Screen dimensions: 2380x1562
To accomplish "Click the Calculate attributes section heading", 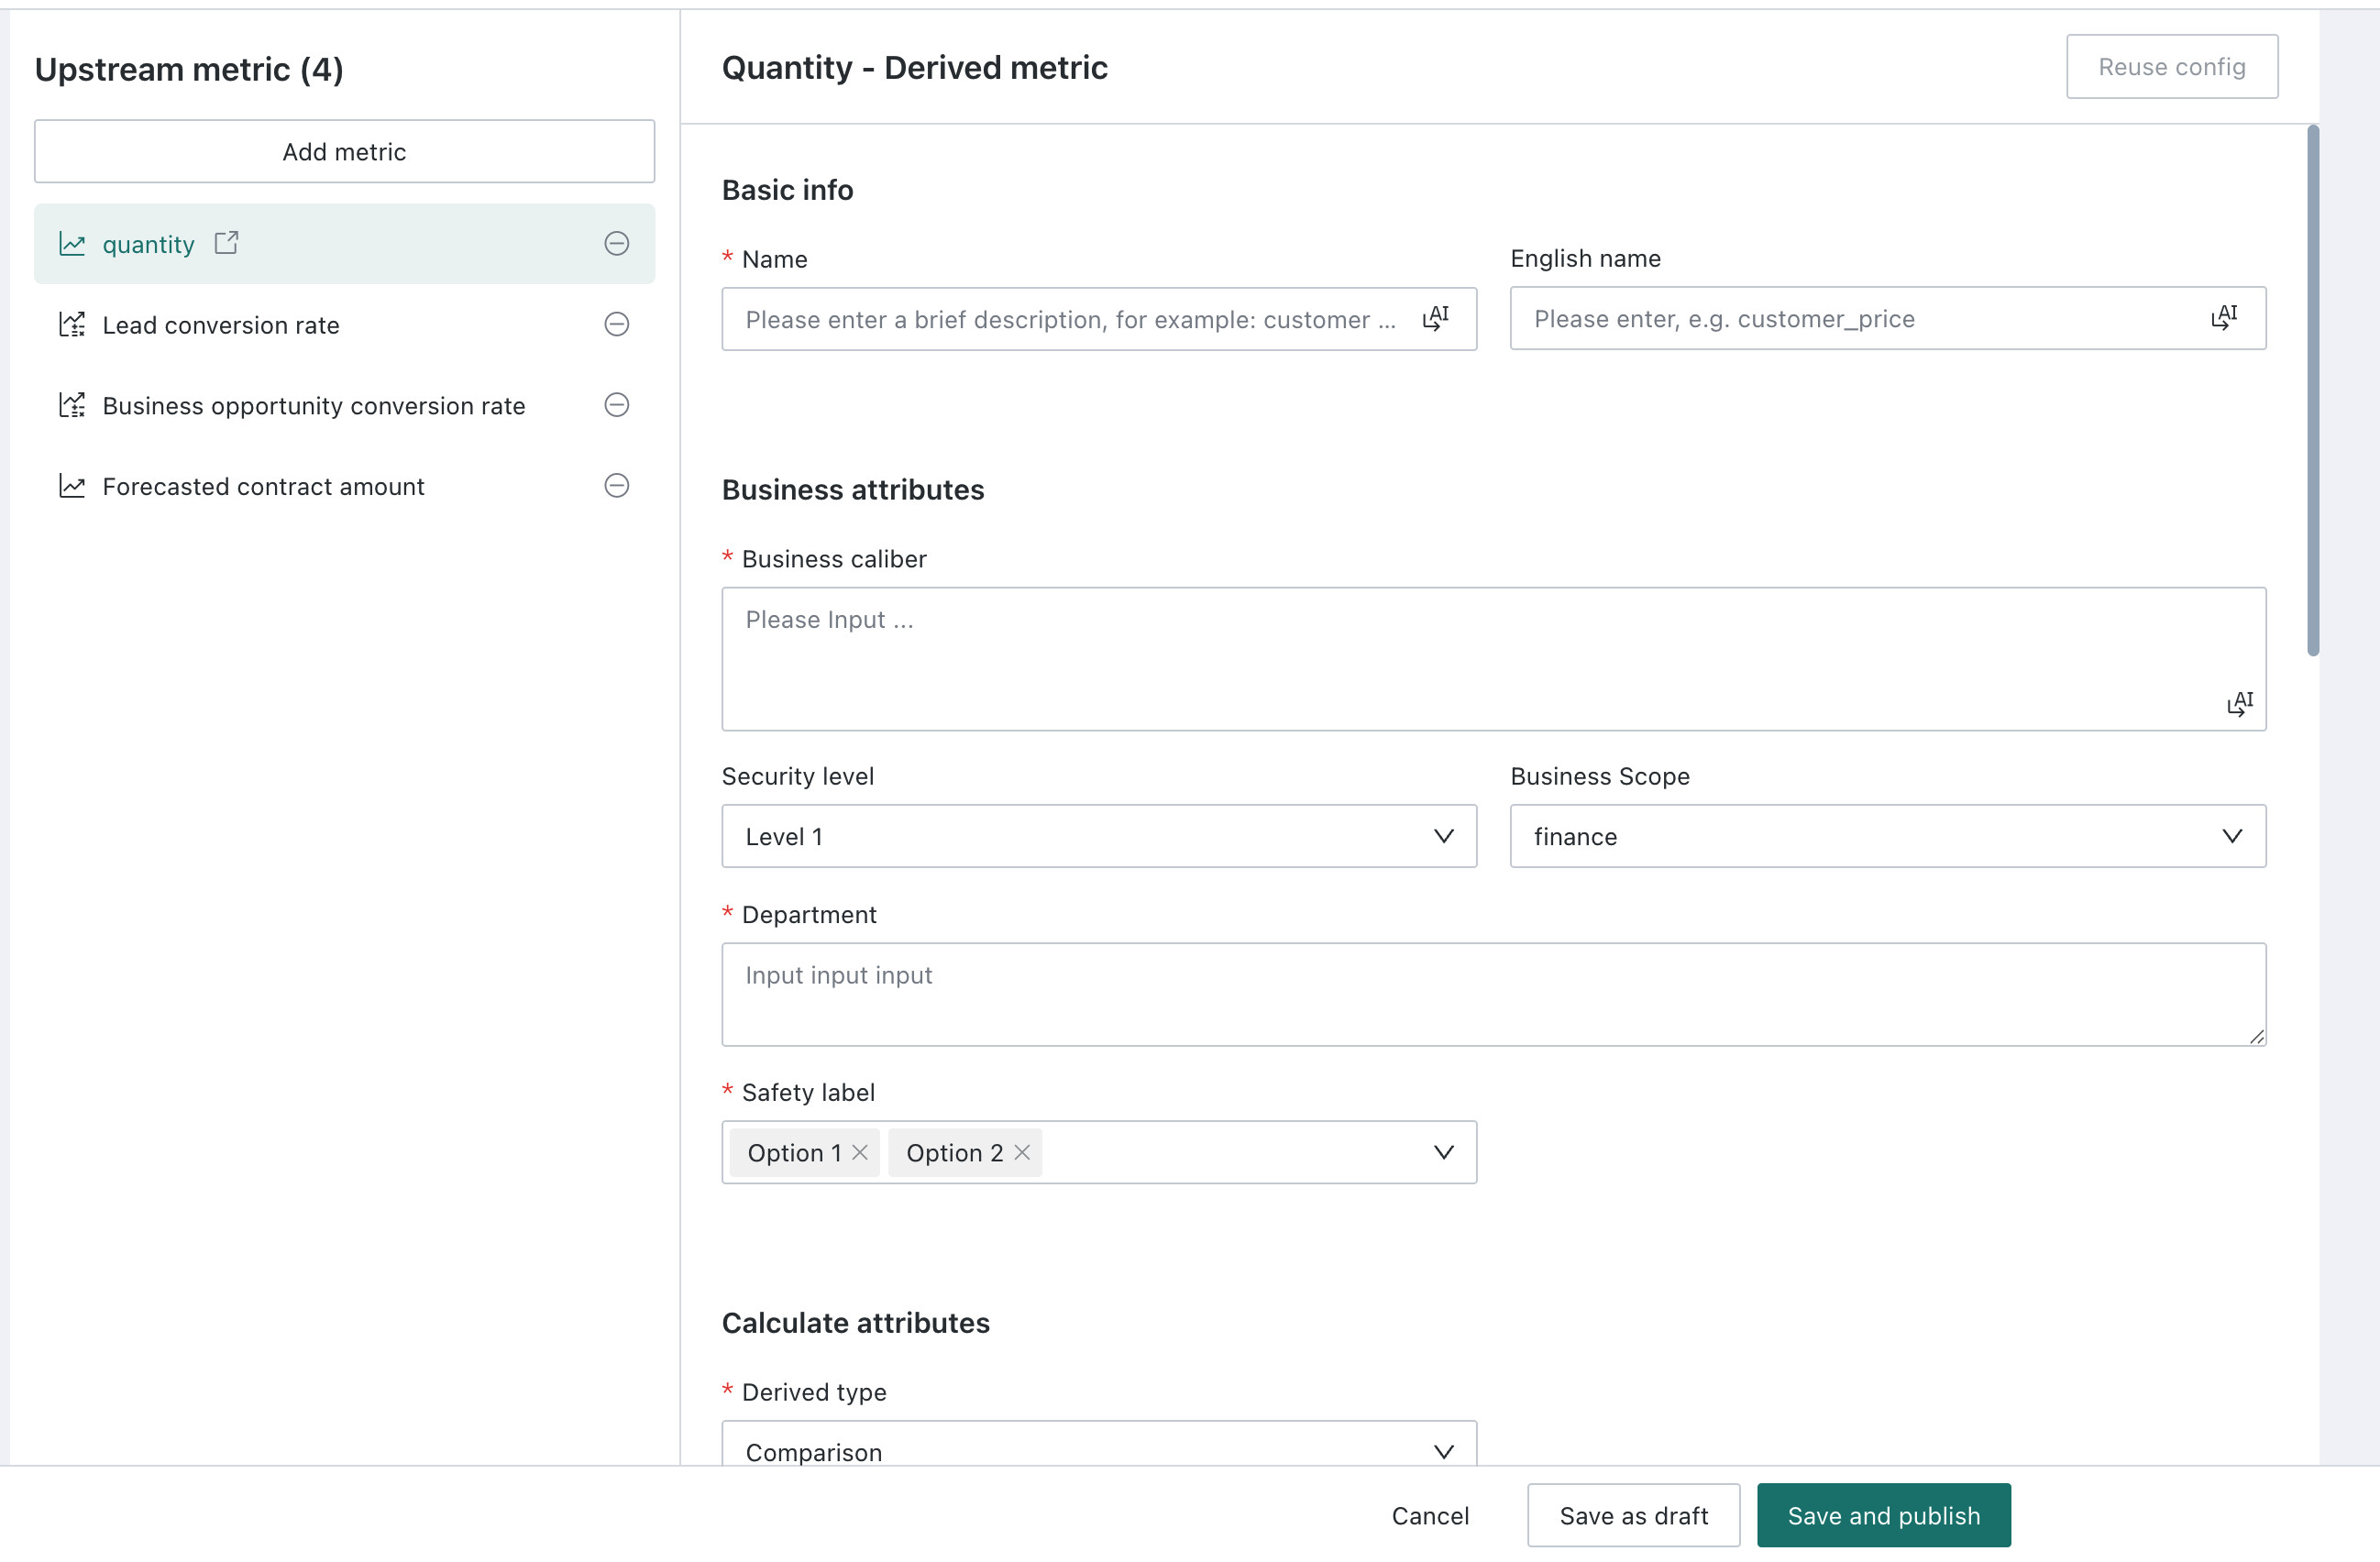I will pos(855,1323).
